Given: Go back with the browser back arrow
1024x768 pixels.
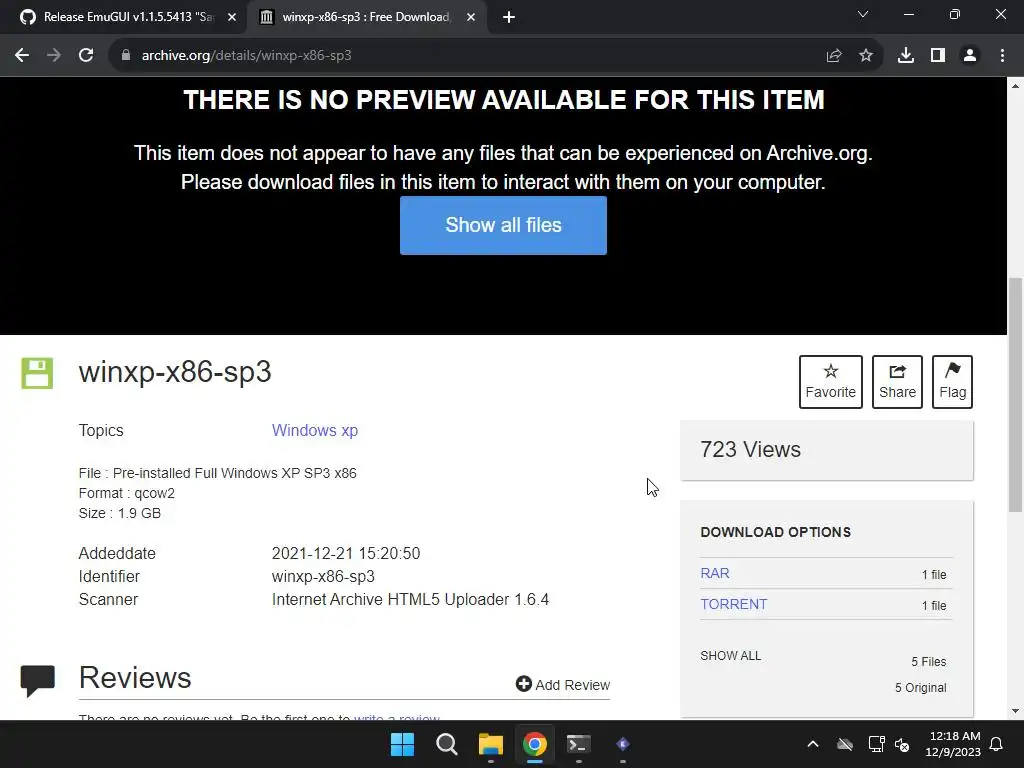Looking at the screenshot, I should click(22, 56).
